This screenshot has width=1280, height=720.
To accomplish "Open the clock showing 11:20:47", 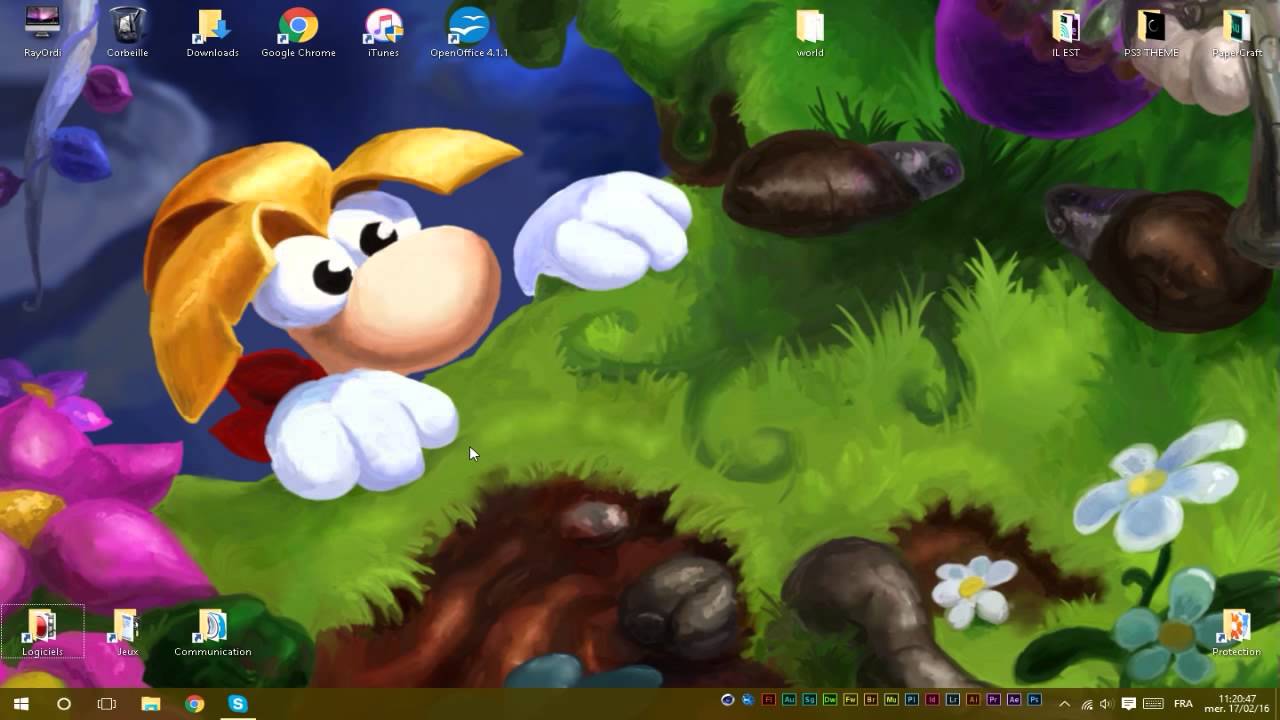I will (x=1237, y=704).
